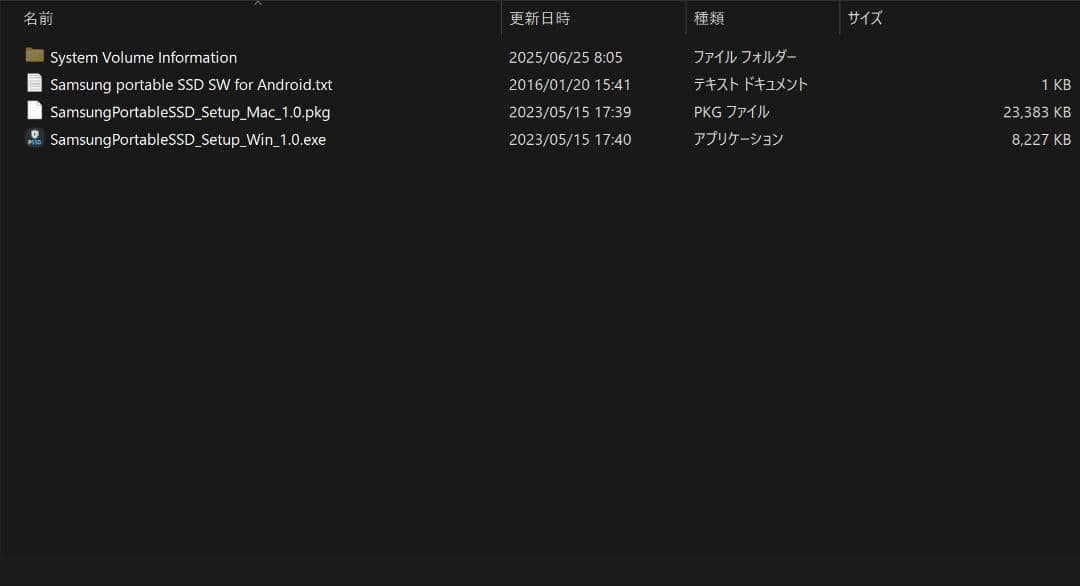Select the SamsungPortableSSD_Setup_Win_1.0.exe application
The image size is (1080, 586).
190,139
